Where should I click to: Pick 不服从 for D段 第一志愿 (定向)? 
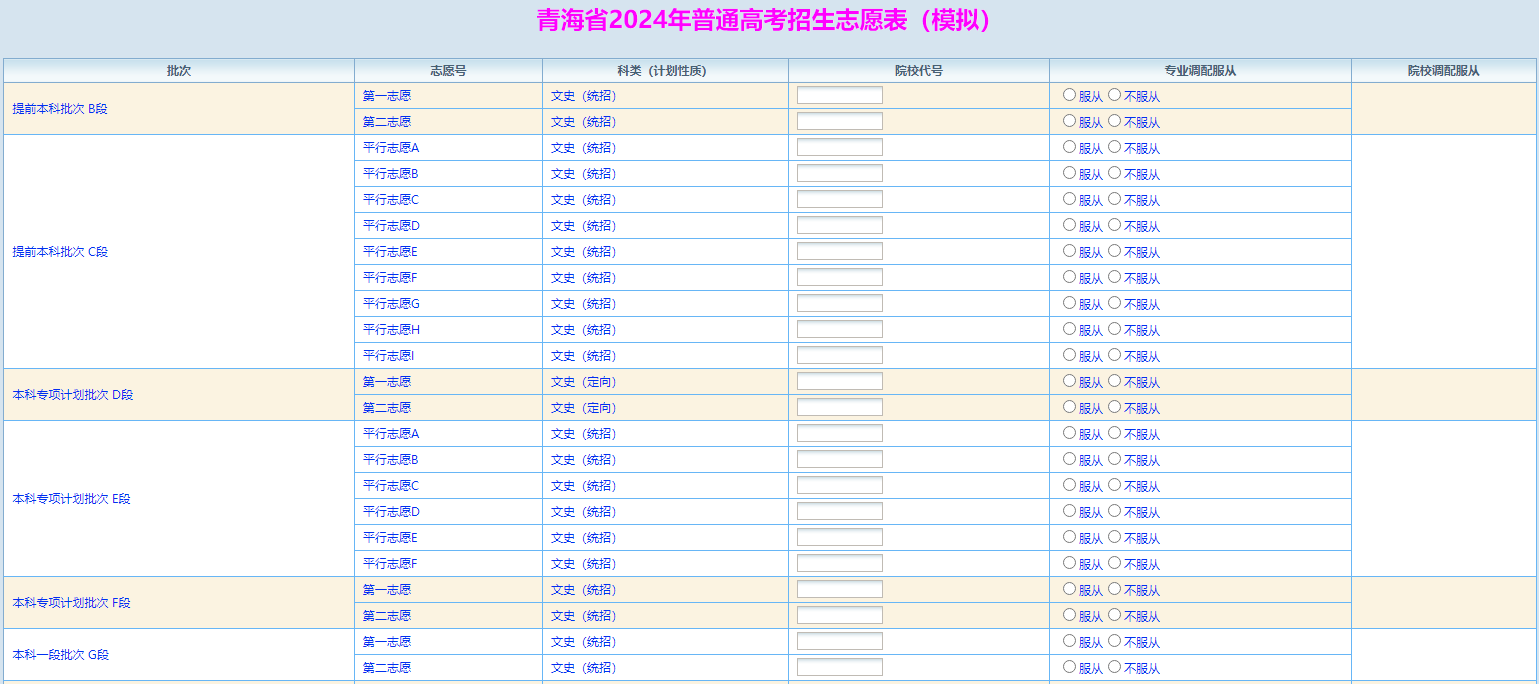click(1114, 381)
